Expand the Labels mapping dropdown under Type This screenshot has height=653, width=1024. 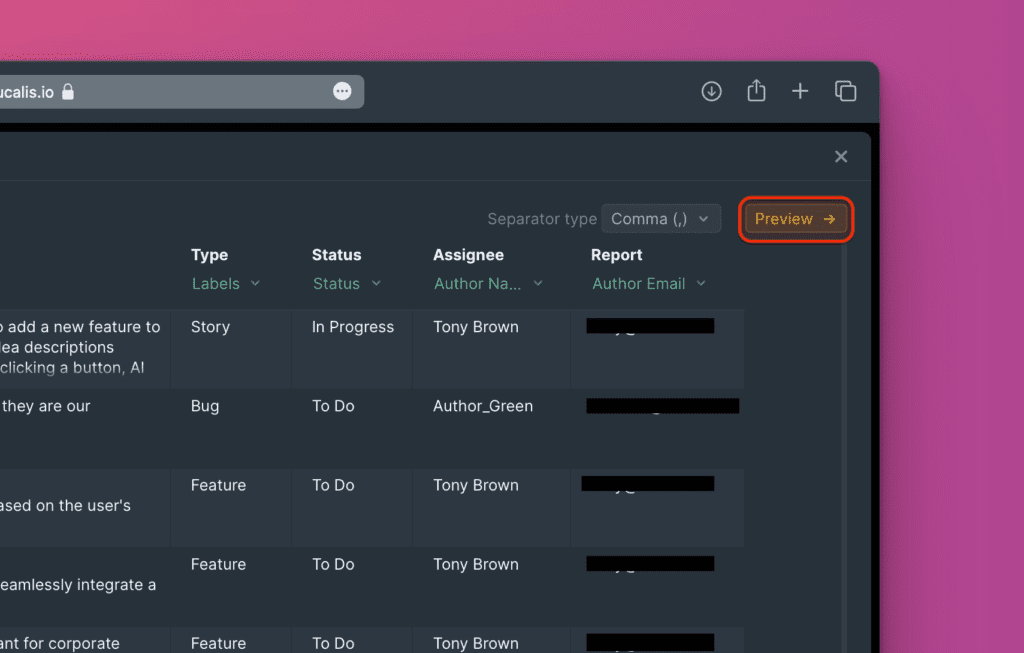(226, 284)
